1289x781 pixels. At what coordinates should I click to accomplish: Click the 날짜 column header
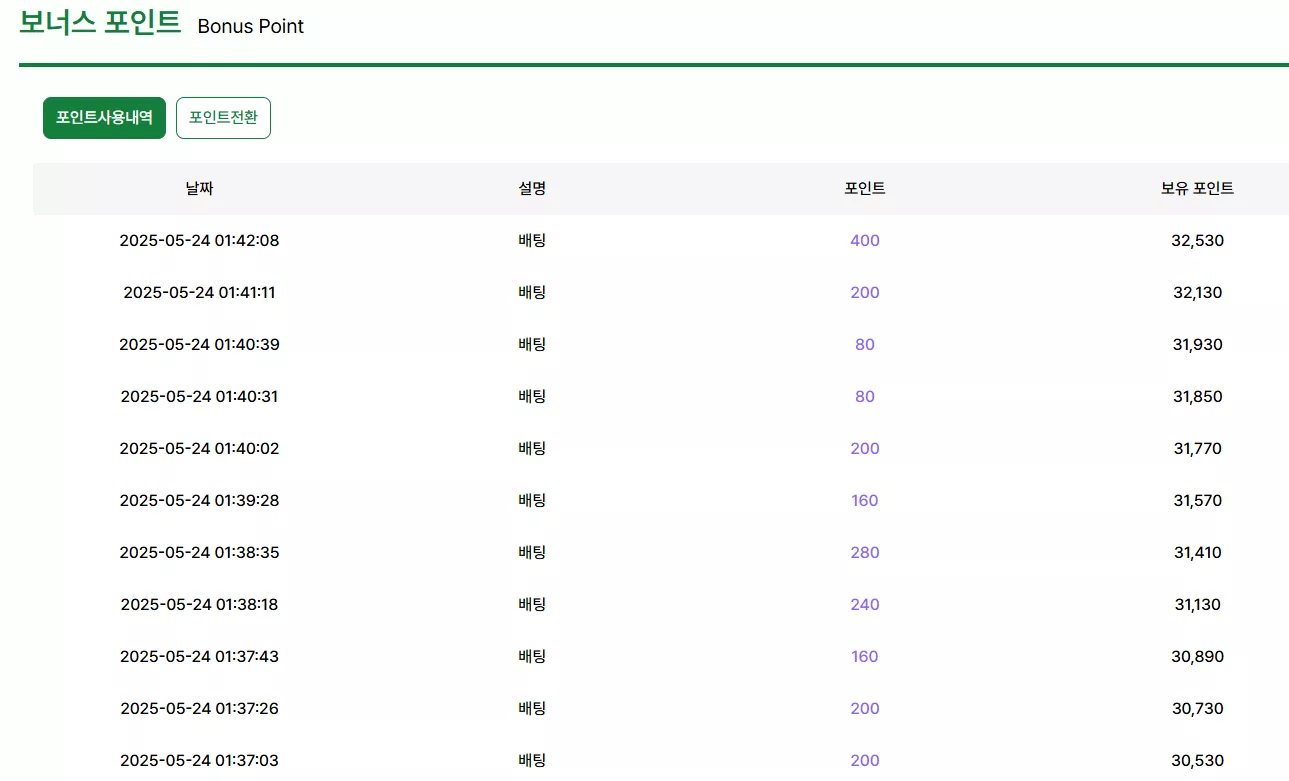(x=199, y=188)
